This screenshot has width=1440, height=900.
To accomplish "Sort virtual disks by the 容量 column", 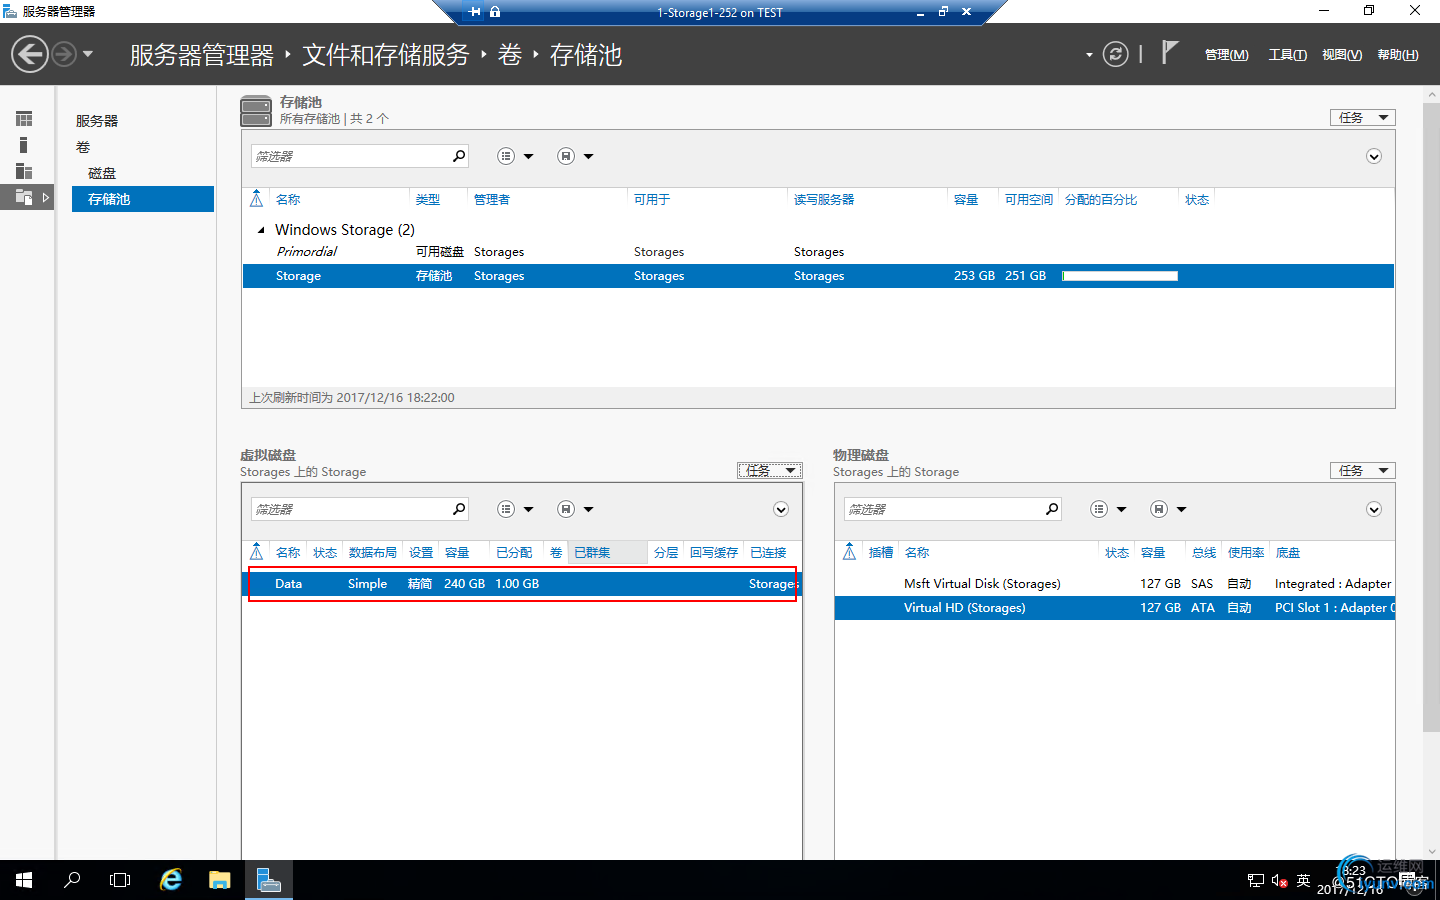I will coord(457,552).
